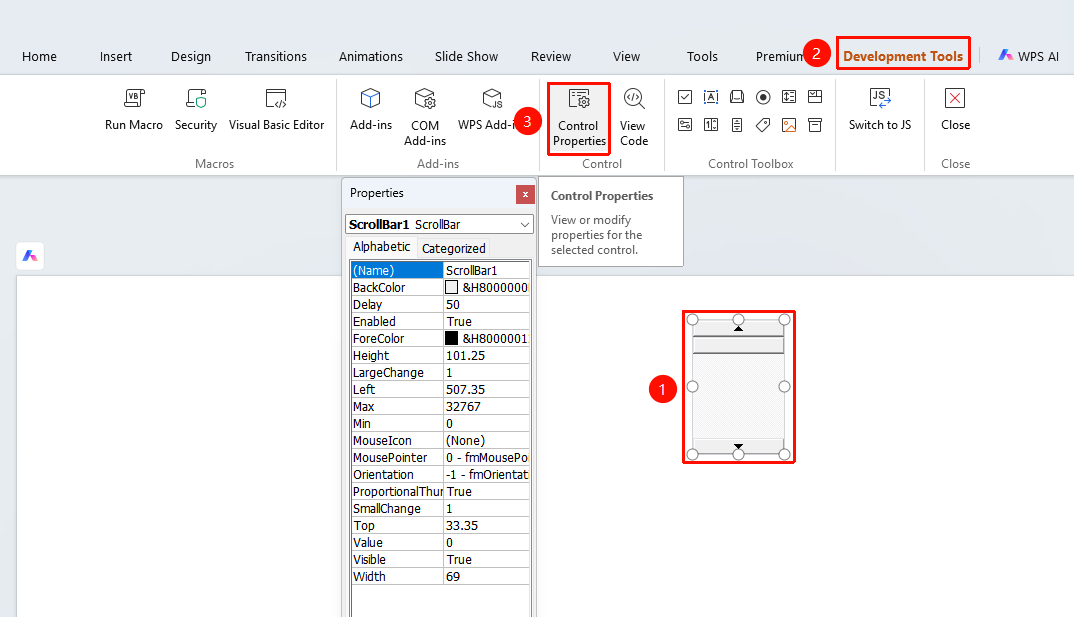
Task: Open the Slide Show tab
Action: 466,56
